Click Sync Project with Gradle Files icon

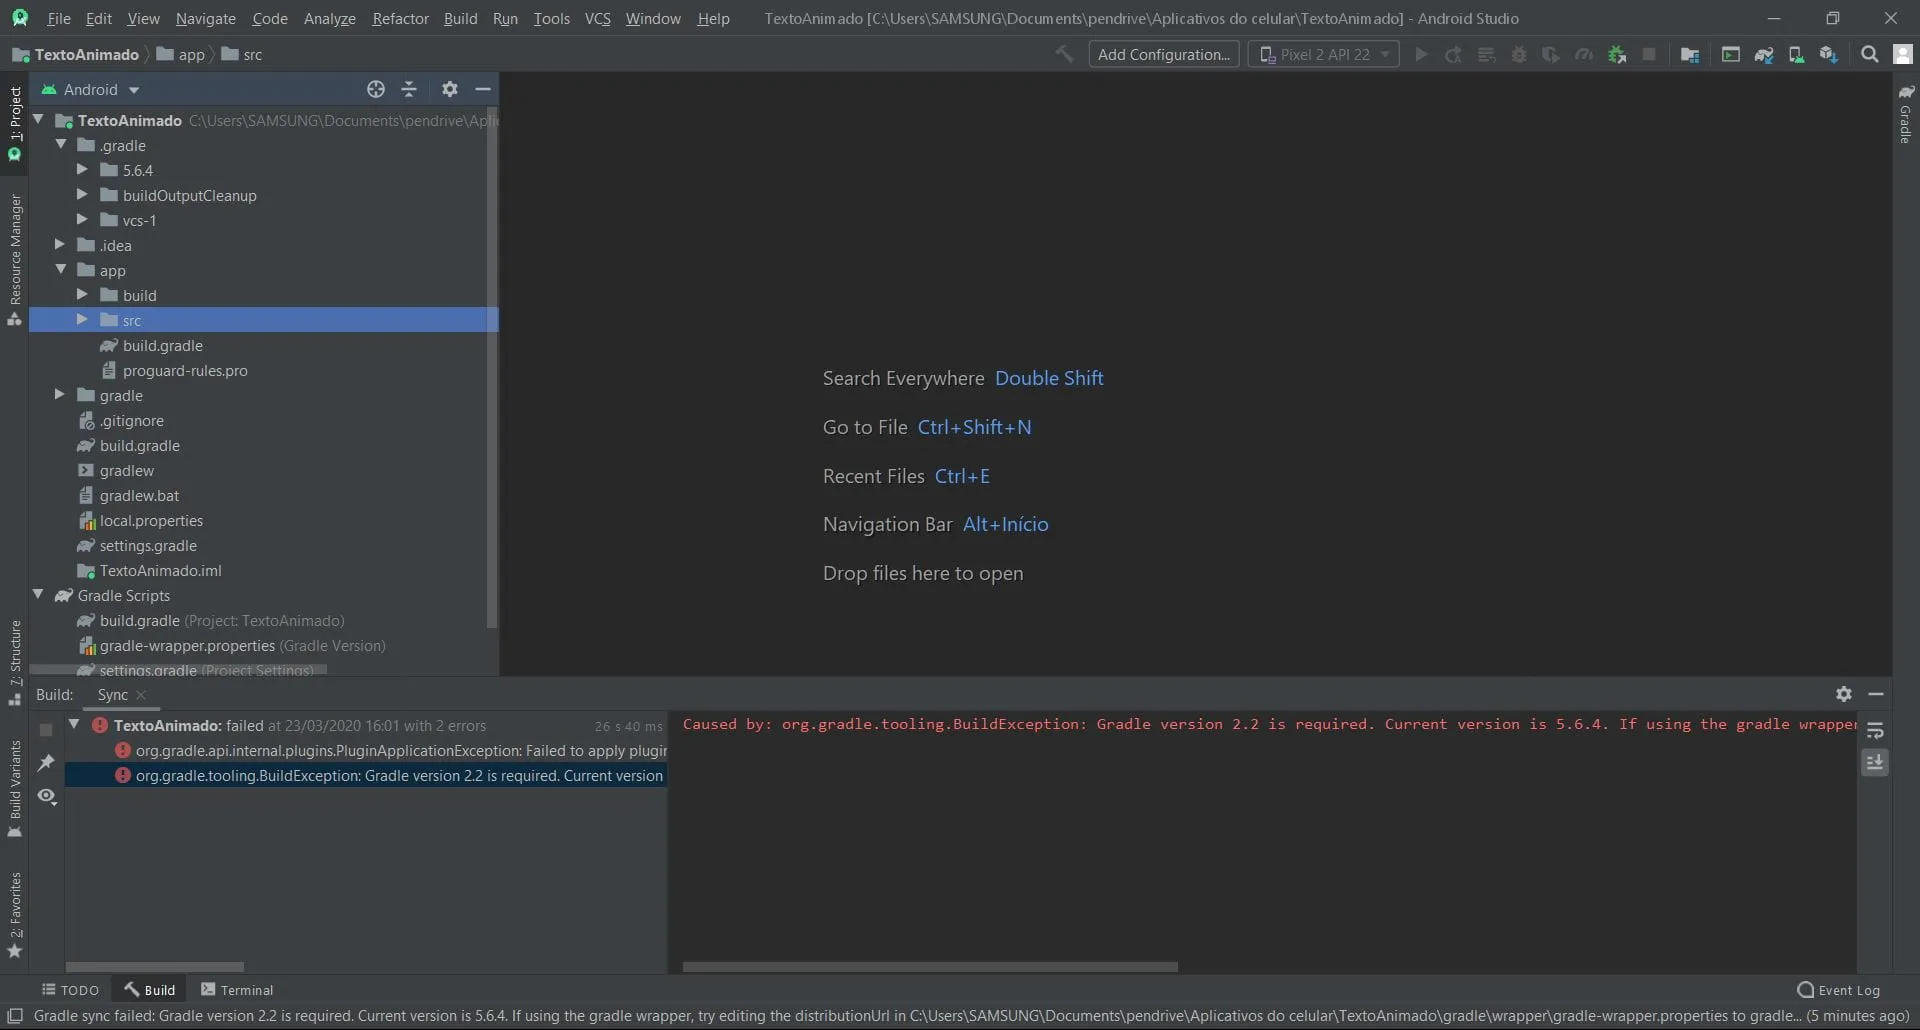[x=1764, y=55]
